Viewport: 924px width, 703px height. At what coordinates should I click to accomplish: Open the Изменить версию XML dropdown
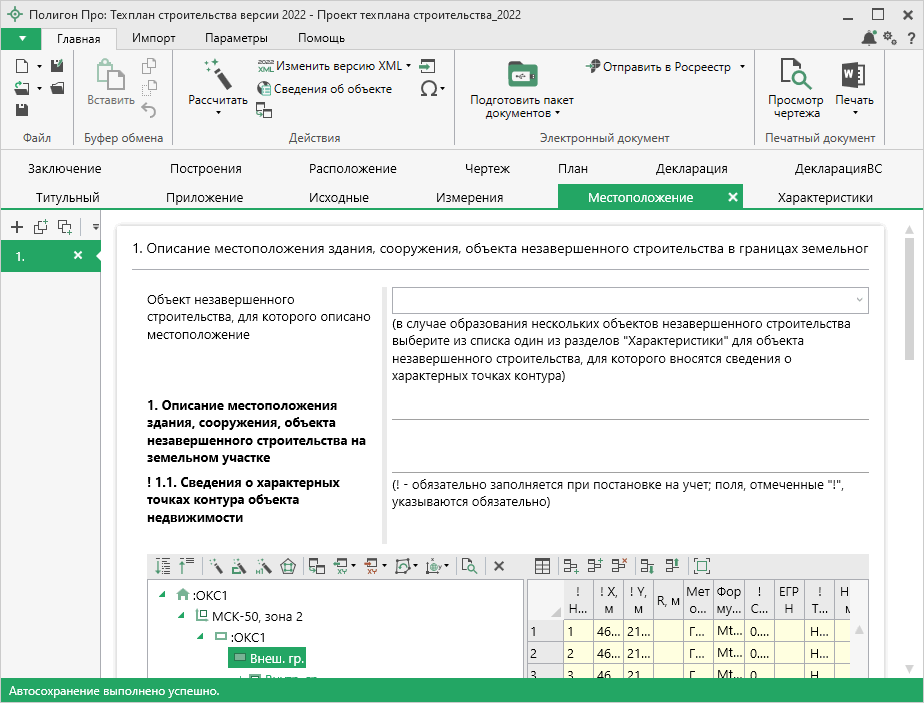(408, 66)
